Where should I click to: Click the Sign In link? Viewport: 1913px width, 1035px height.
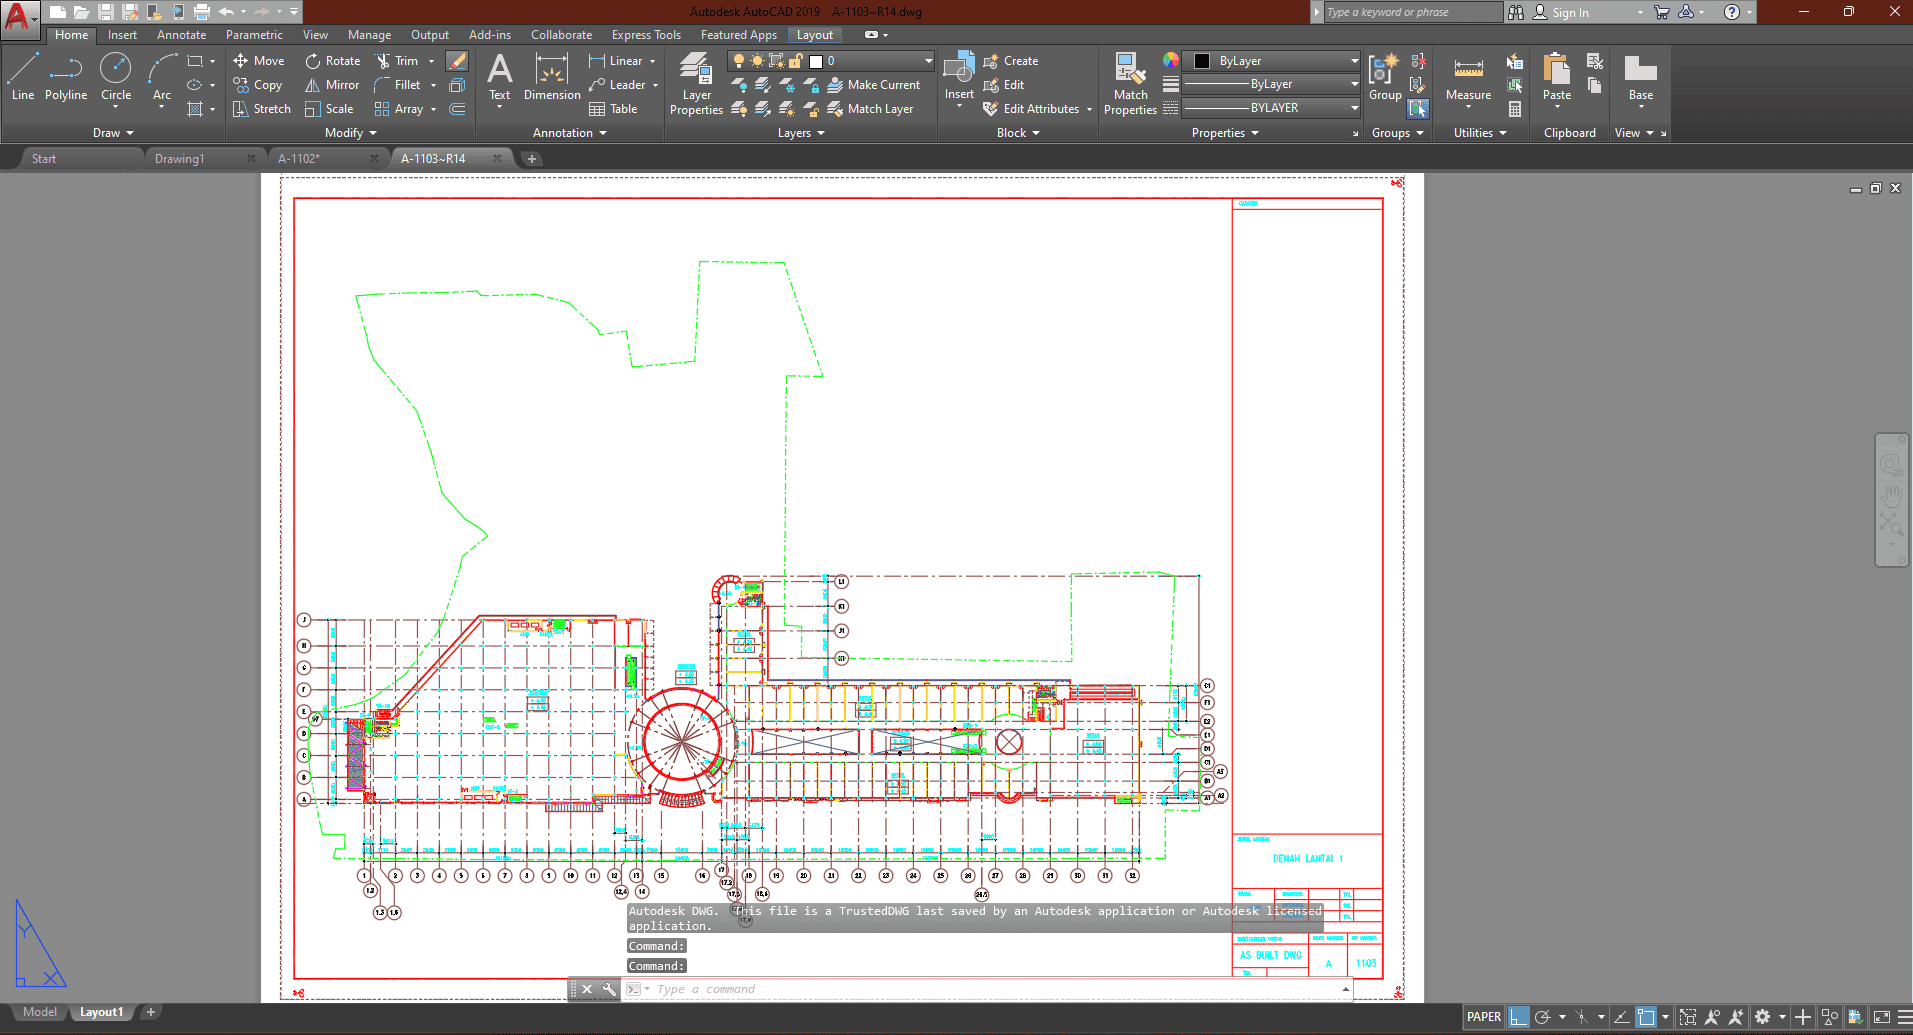coord(1570,13)
